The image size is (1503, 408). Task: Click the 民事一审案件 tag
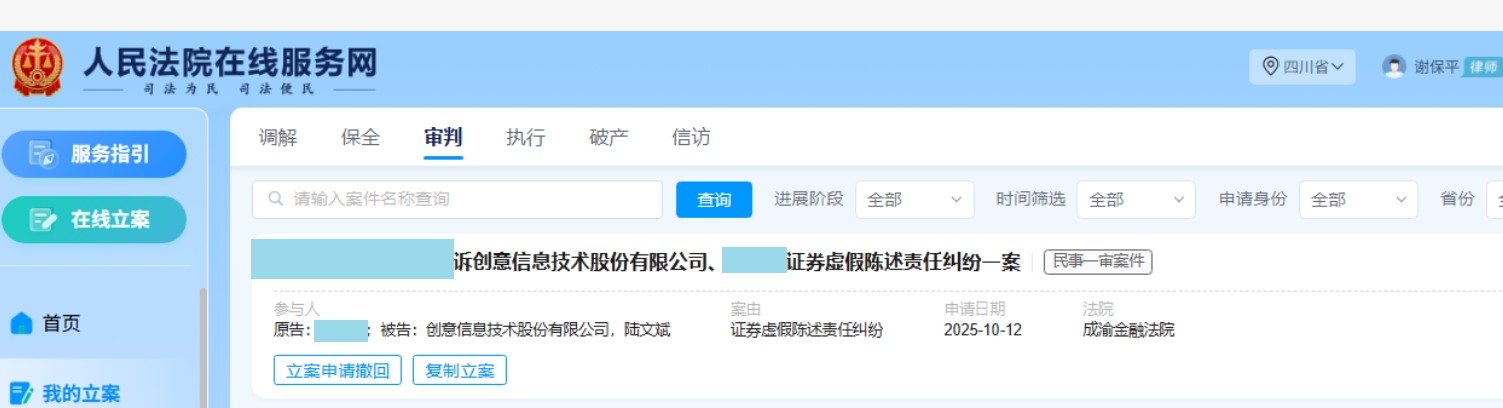[1098, 262]
